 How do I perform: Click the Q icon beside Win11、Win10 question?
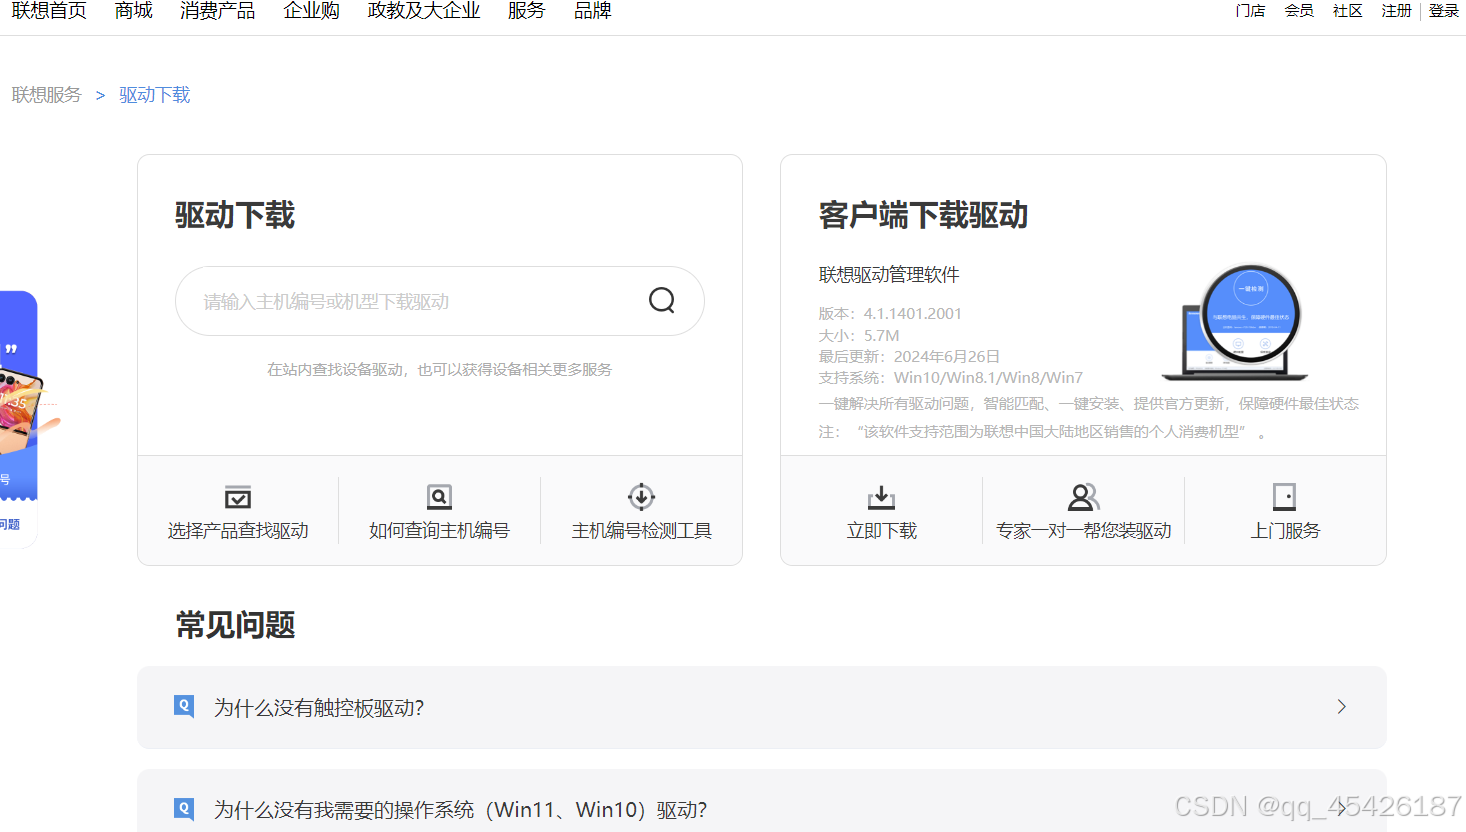click(x=184, y=809)
